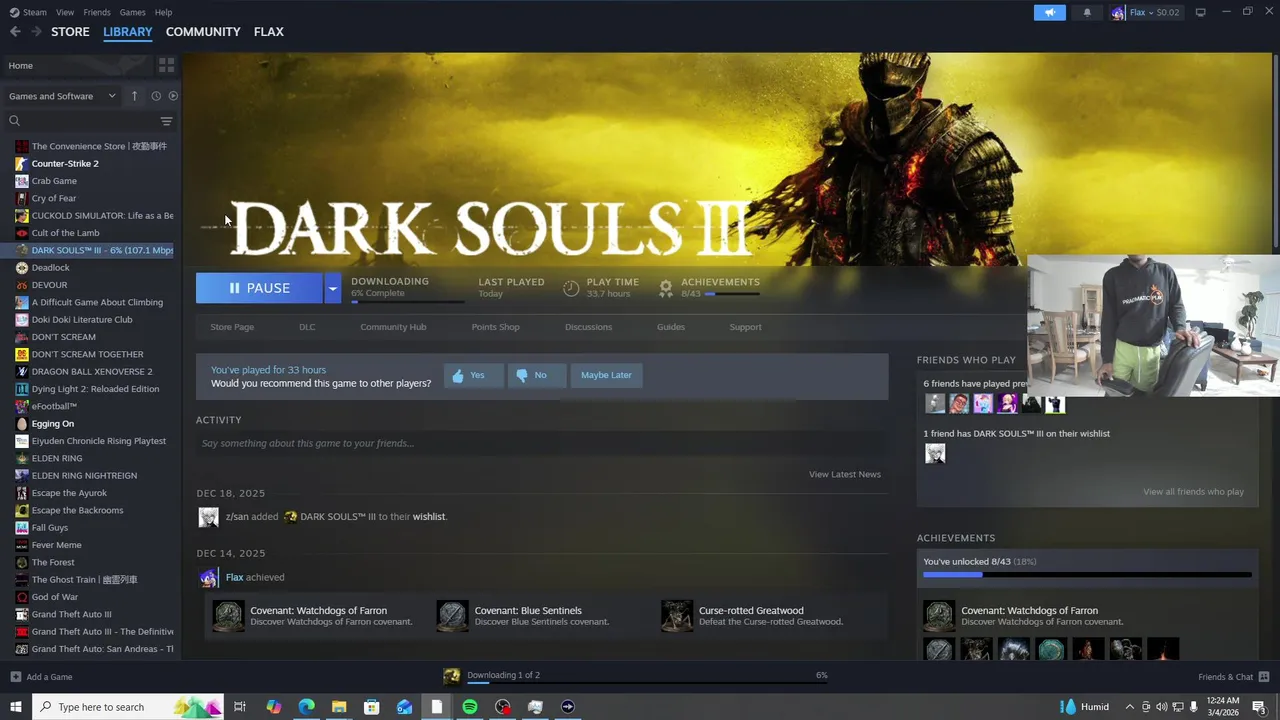Open File Explorer from the taskbar
Viewport: 1280px width, 720px height.
339,707
